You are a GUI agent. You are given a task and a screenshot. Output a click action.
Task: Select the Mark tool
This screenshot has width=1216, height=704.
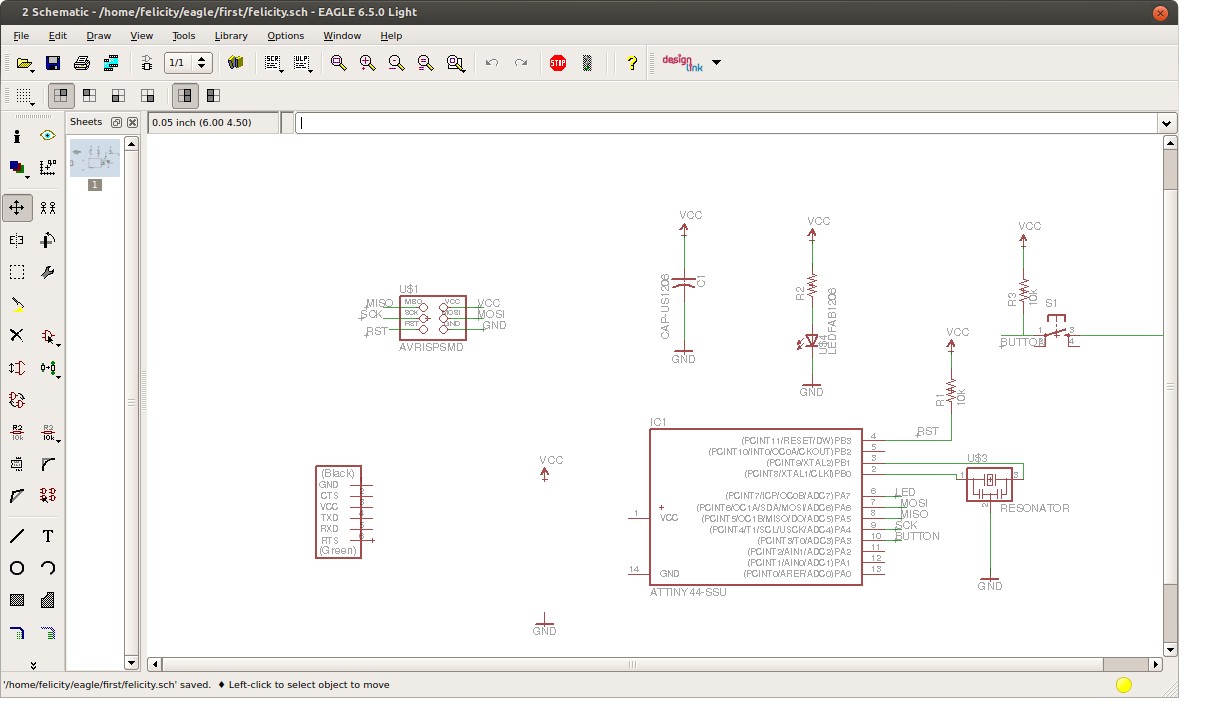point(47,168)
